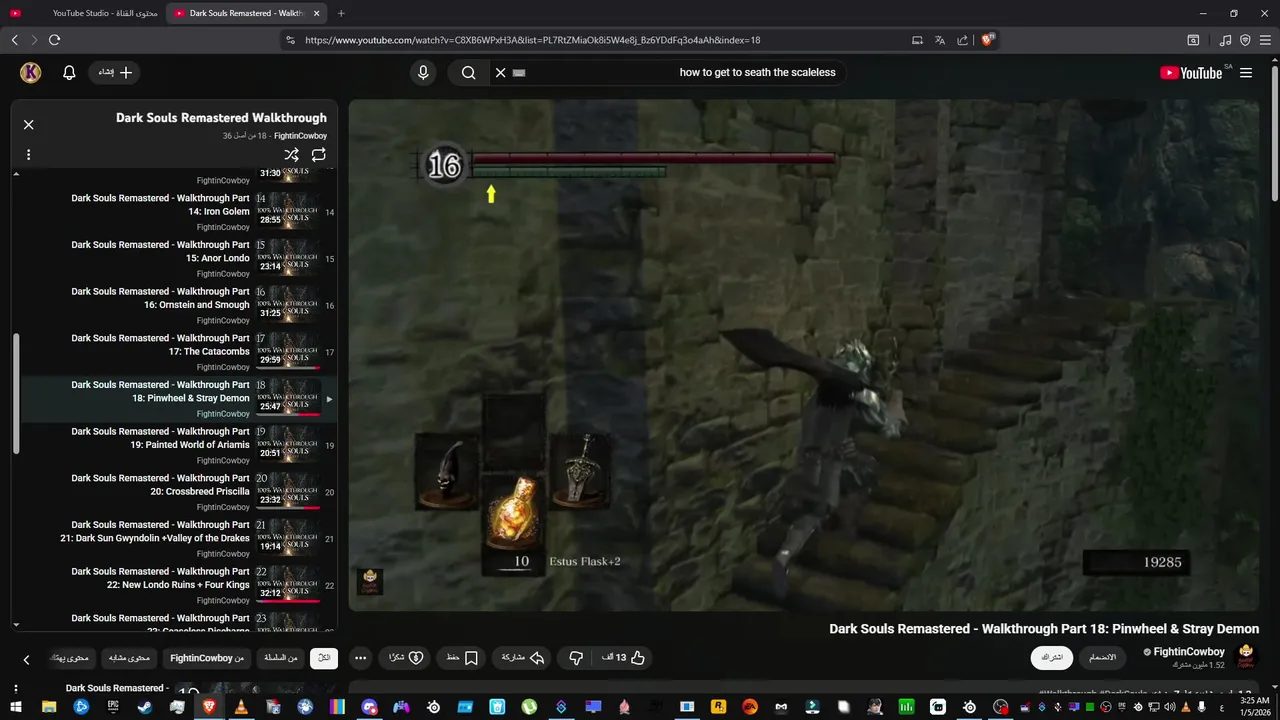Close the Dark Souls Remastered tab
1280x720 pixels.
[x=316, y=13]
